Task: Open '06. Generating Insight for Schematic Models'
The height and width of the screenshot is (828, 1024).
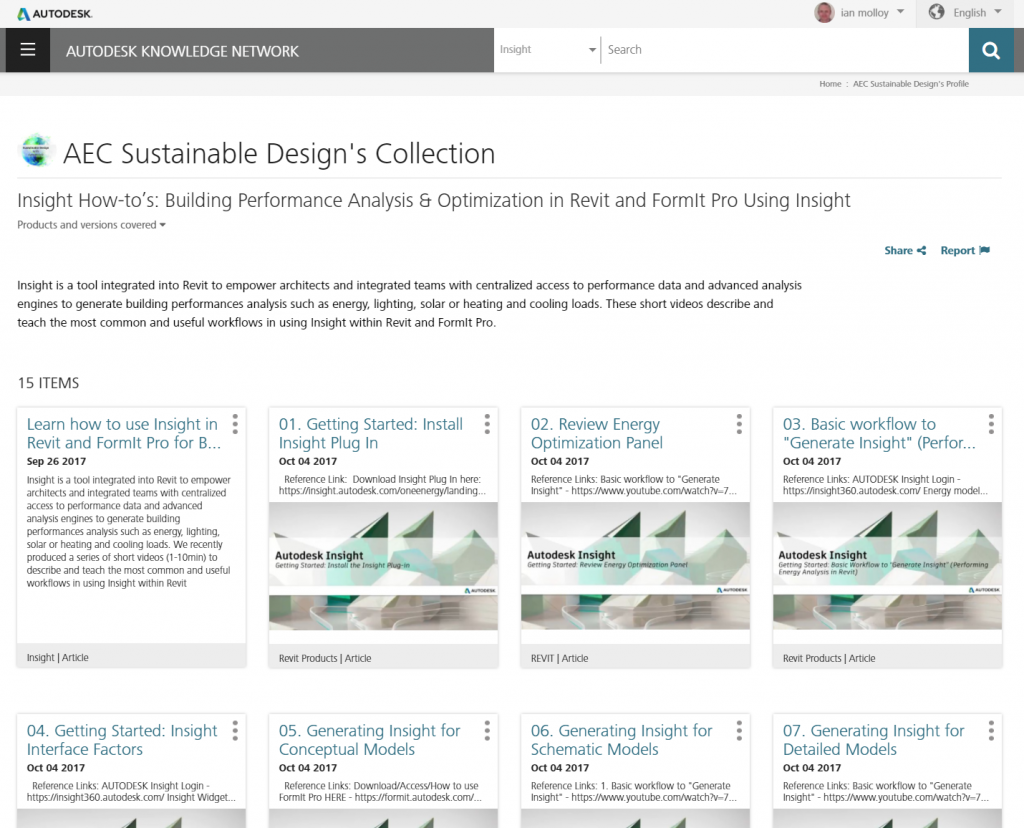Action: 621,740
